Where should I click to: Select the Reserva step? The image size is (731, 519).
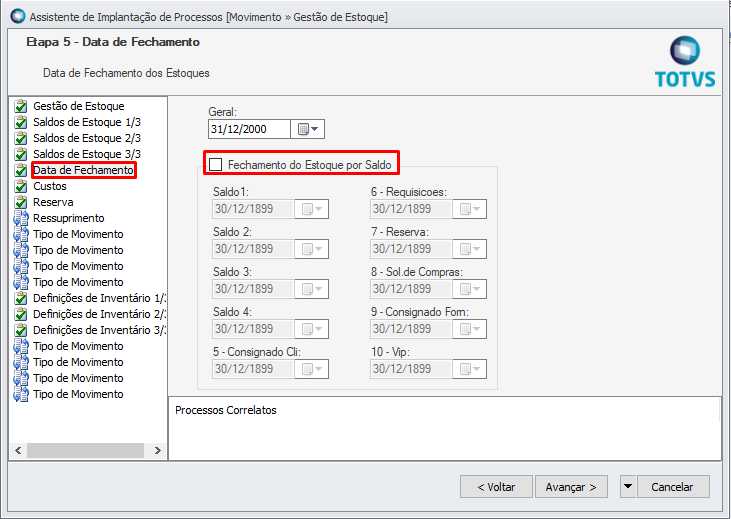(x=53, y=202)
